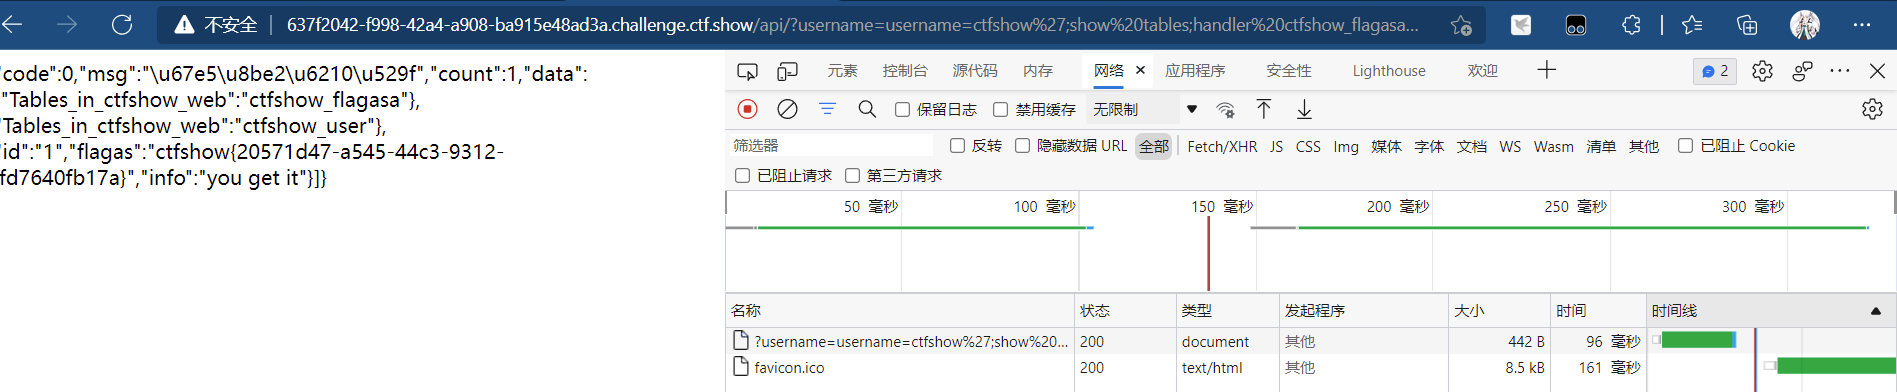
Task: Sort by the 名称 column header
Action: tap(900, 311)
